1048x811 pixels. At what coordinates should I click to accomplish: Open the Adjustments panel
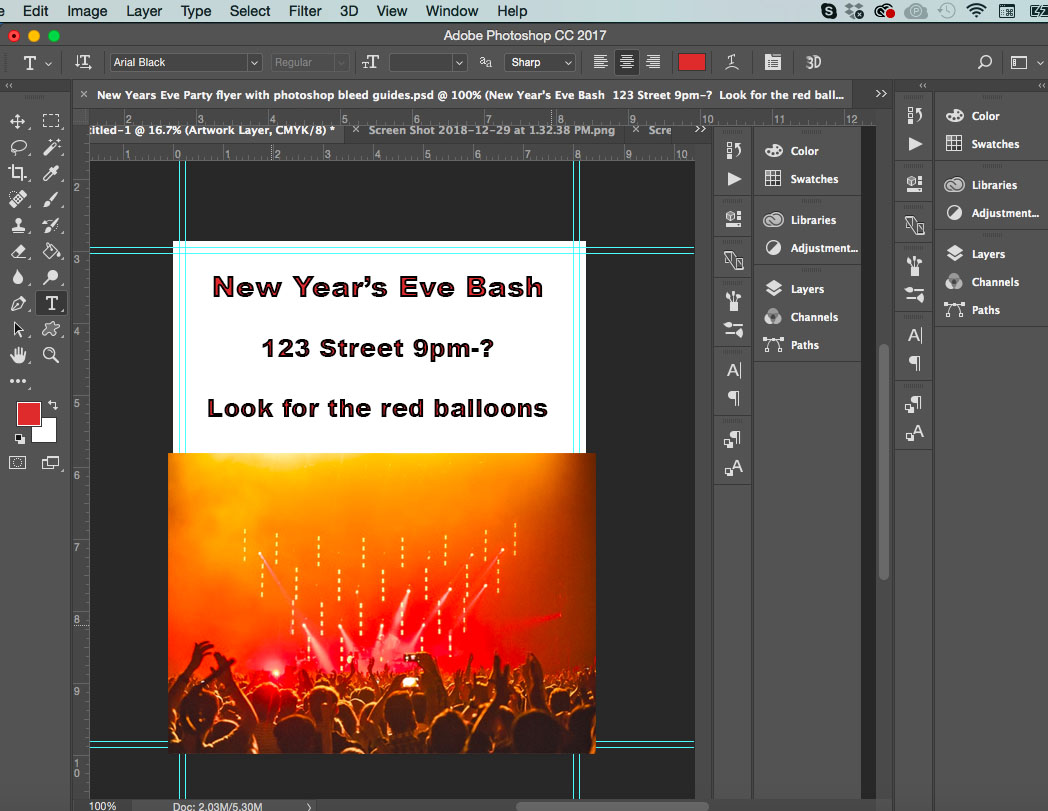(1000, 212)
